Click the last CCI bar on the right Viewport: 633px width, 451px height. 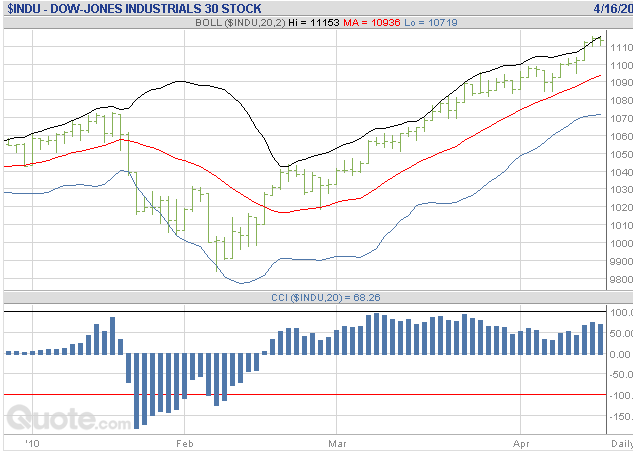tap(600, 339)
